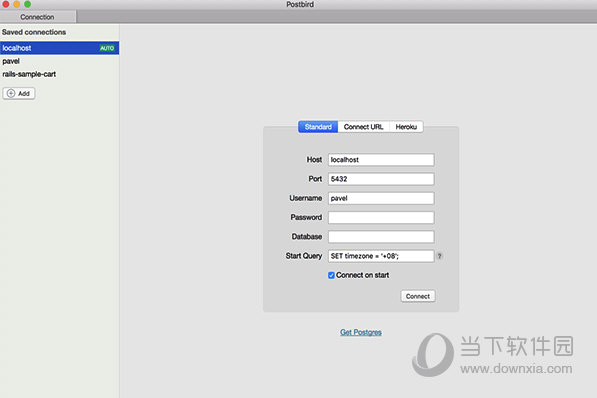Maximize the window with green button

coord(27,4)
